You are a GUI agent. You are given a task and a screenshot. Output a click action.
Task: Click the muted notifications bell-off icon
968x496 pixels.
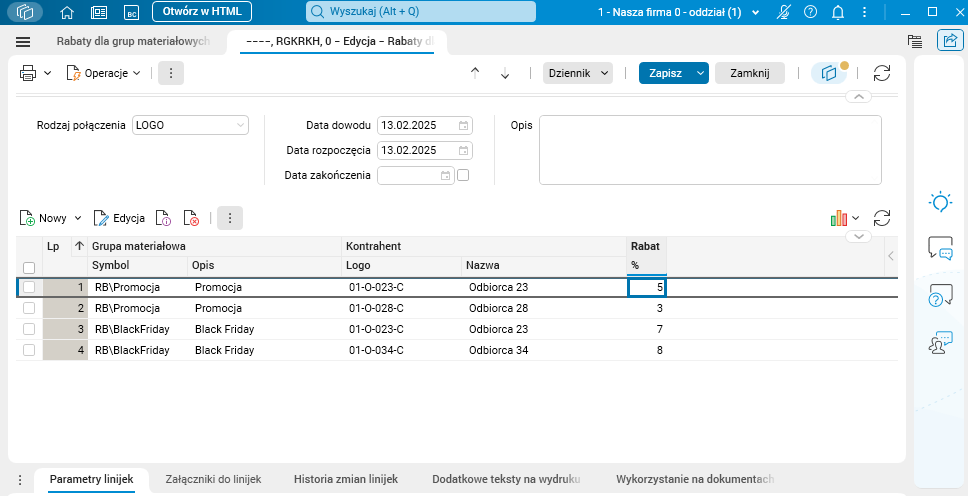coord(784,12)
